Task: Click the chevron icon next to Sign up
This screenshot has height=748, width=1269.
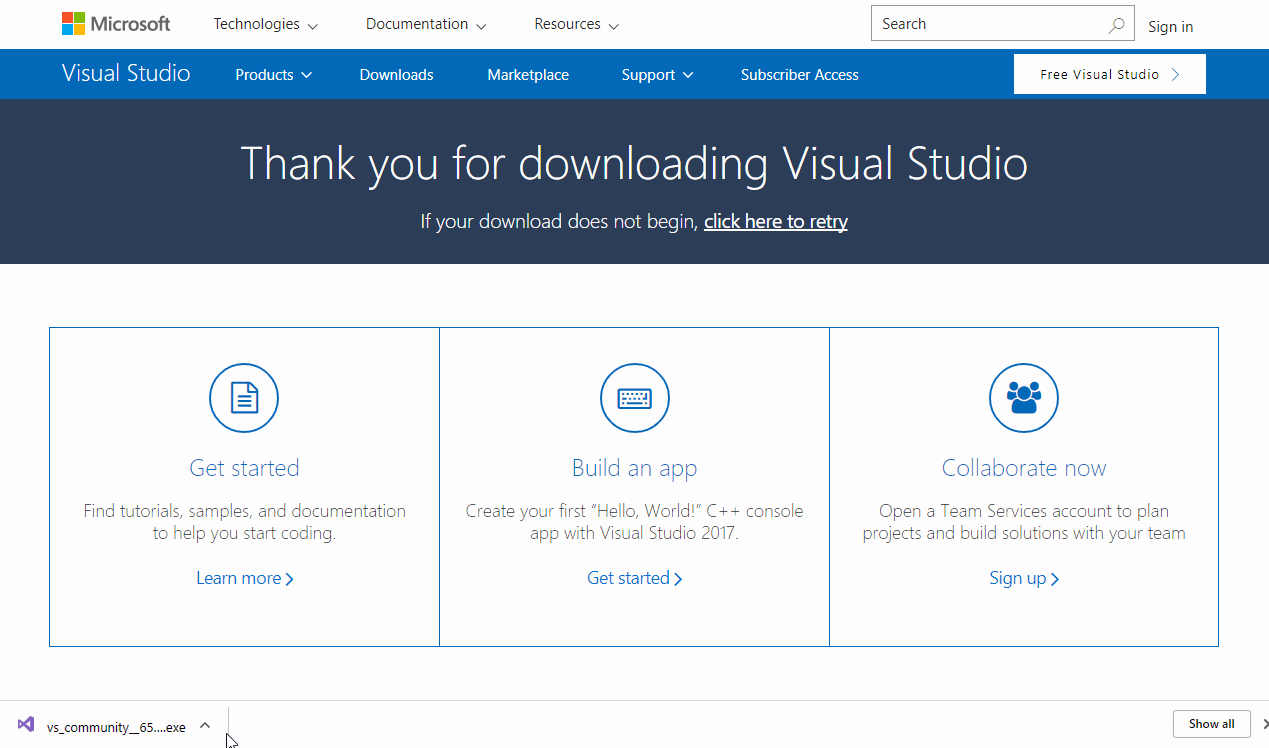Action: [x=1055, y=578]
